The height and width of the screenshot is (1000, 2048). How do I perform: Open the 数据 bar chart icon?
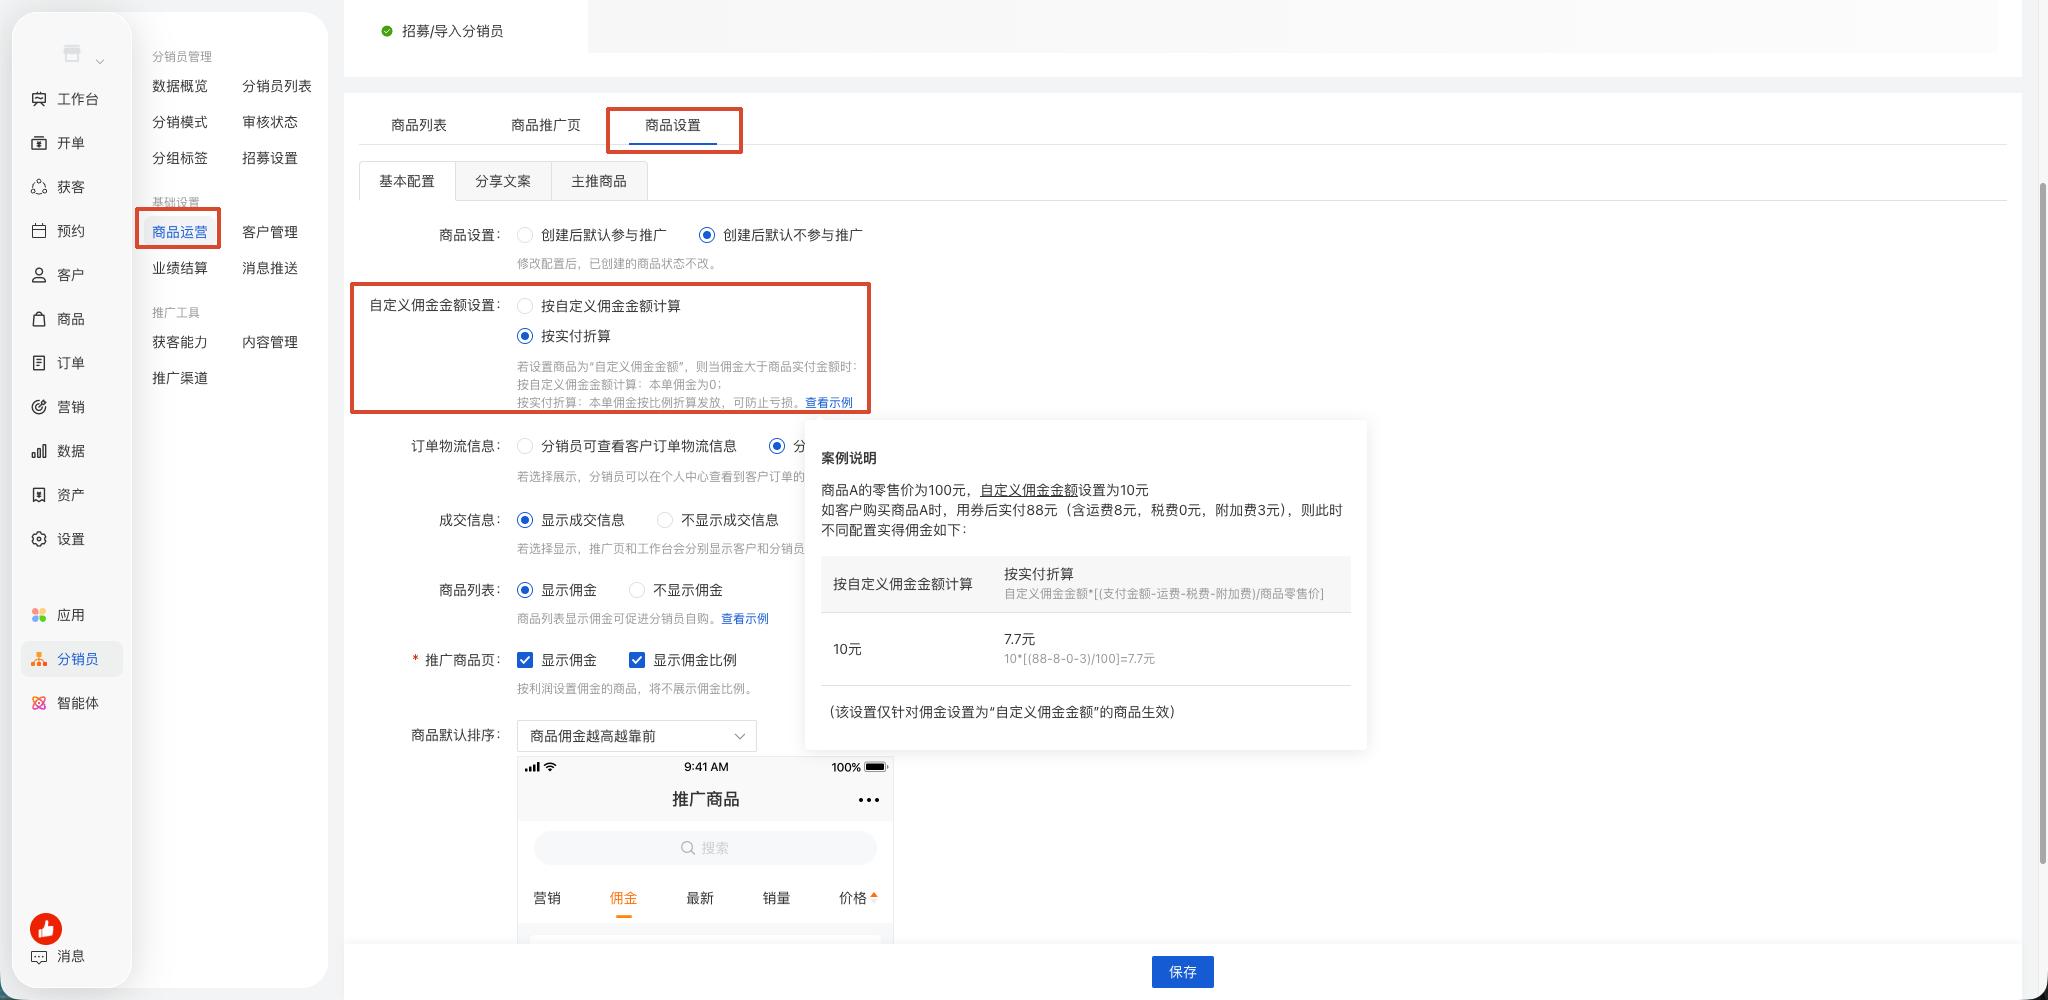pos(39,451)
